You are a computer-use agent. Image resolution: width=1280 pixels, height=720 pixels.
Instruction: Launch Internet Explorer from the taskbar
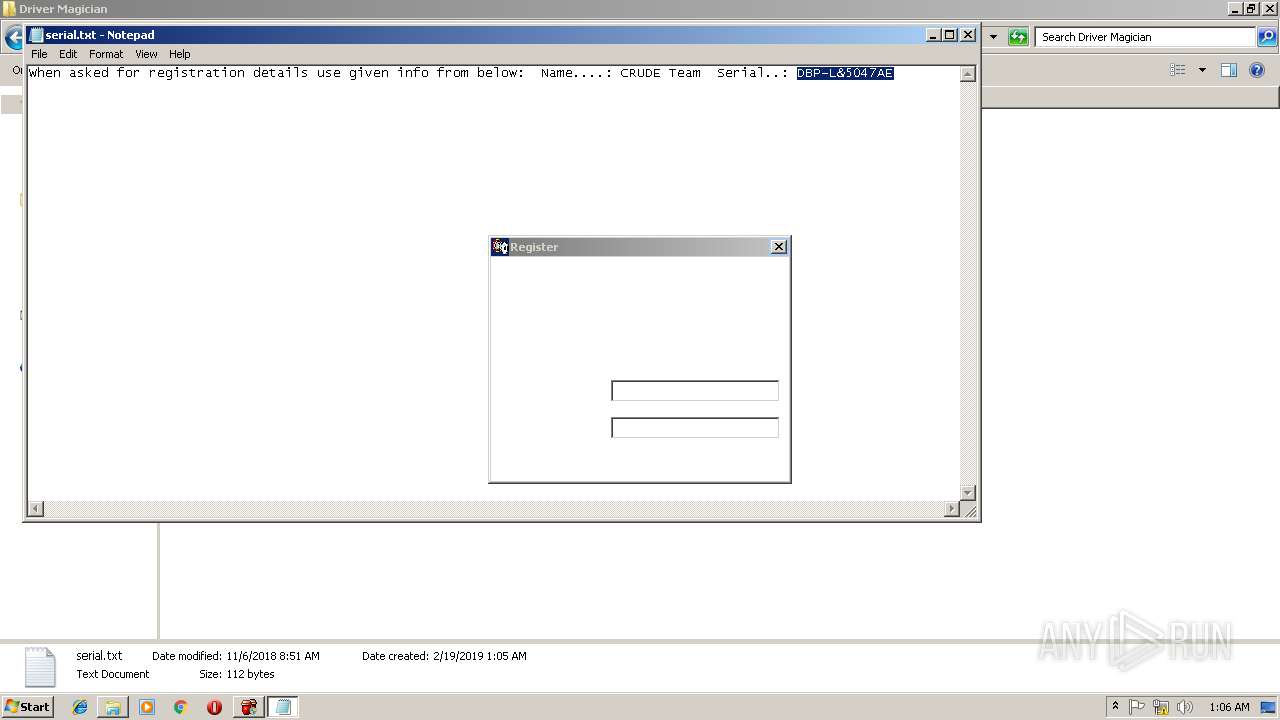(80, 707)
